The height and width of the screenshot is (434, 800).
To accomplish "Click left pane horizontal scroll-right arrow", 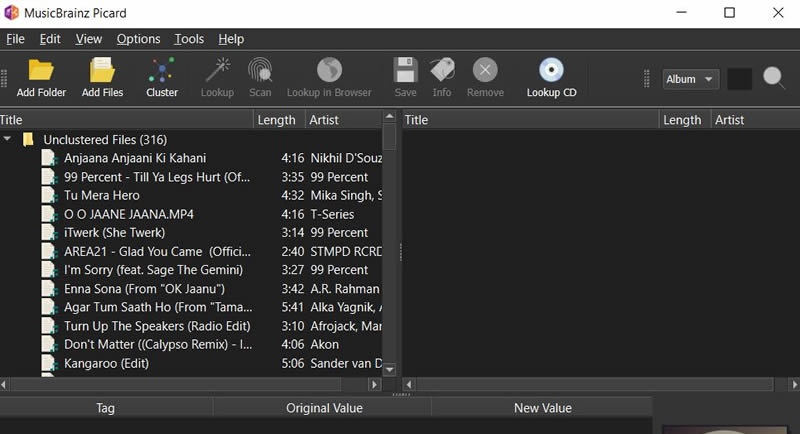I will point(374,385).
